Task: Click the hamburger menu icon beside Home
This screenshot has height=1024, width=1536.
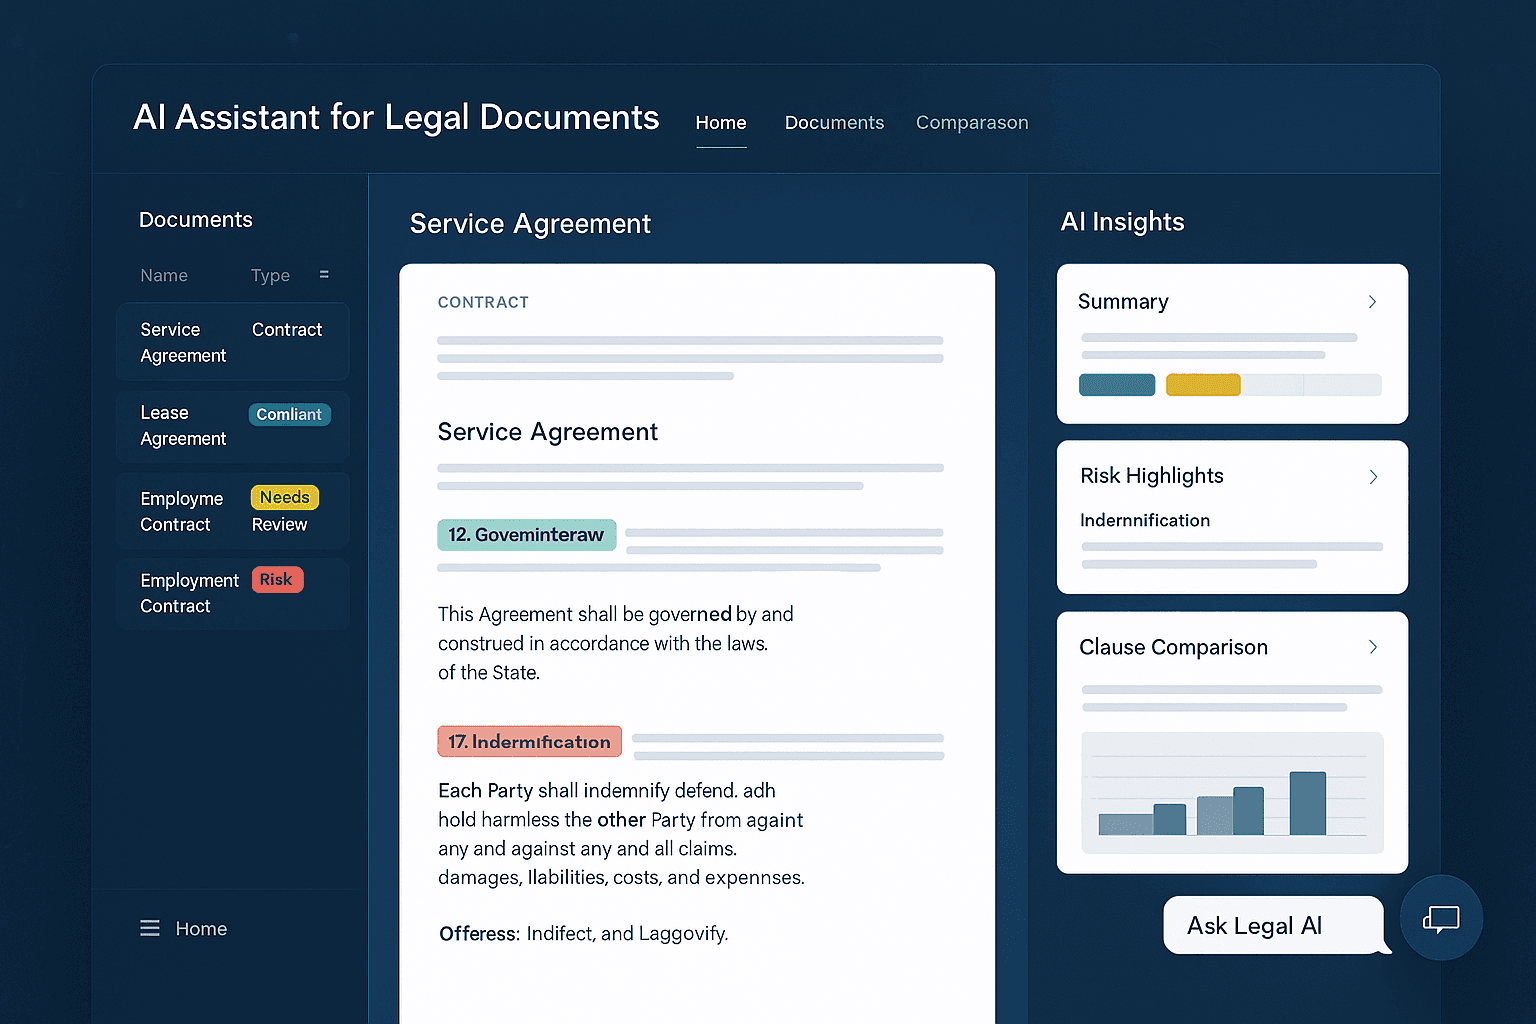Action: click(150, 928)
